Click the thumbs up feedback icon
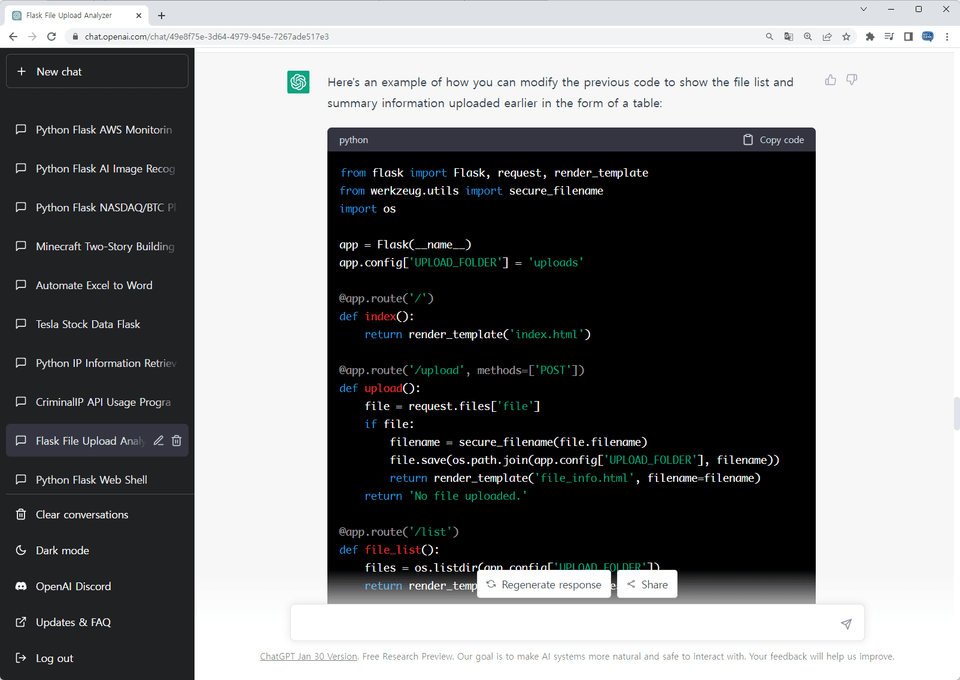 pos(830,80)
